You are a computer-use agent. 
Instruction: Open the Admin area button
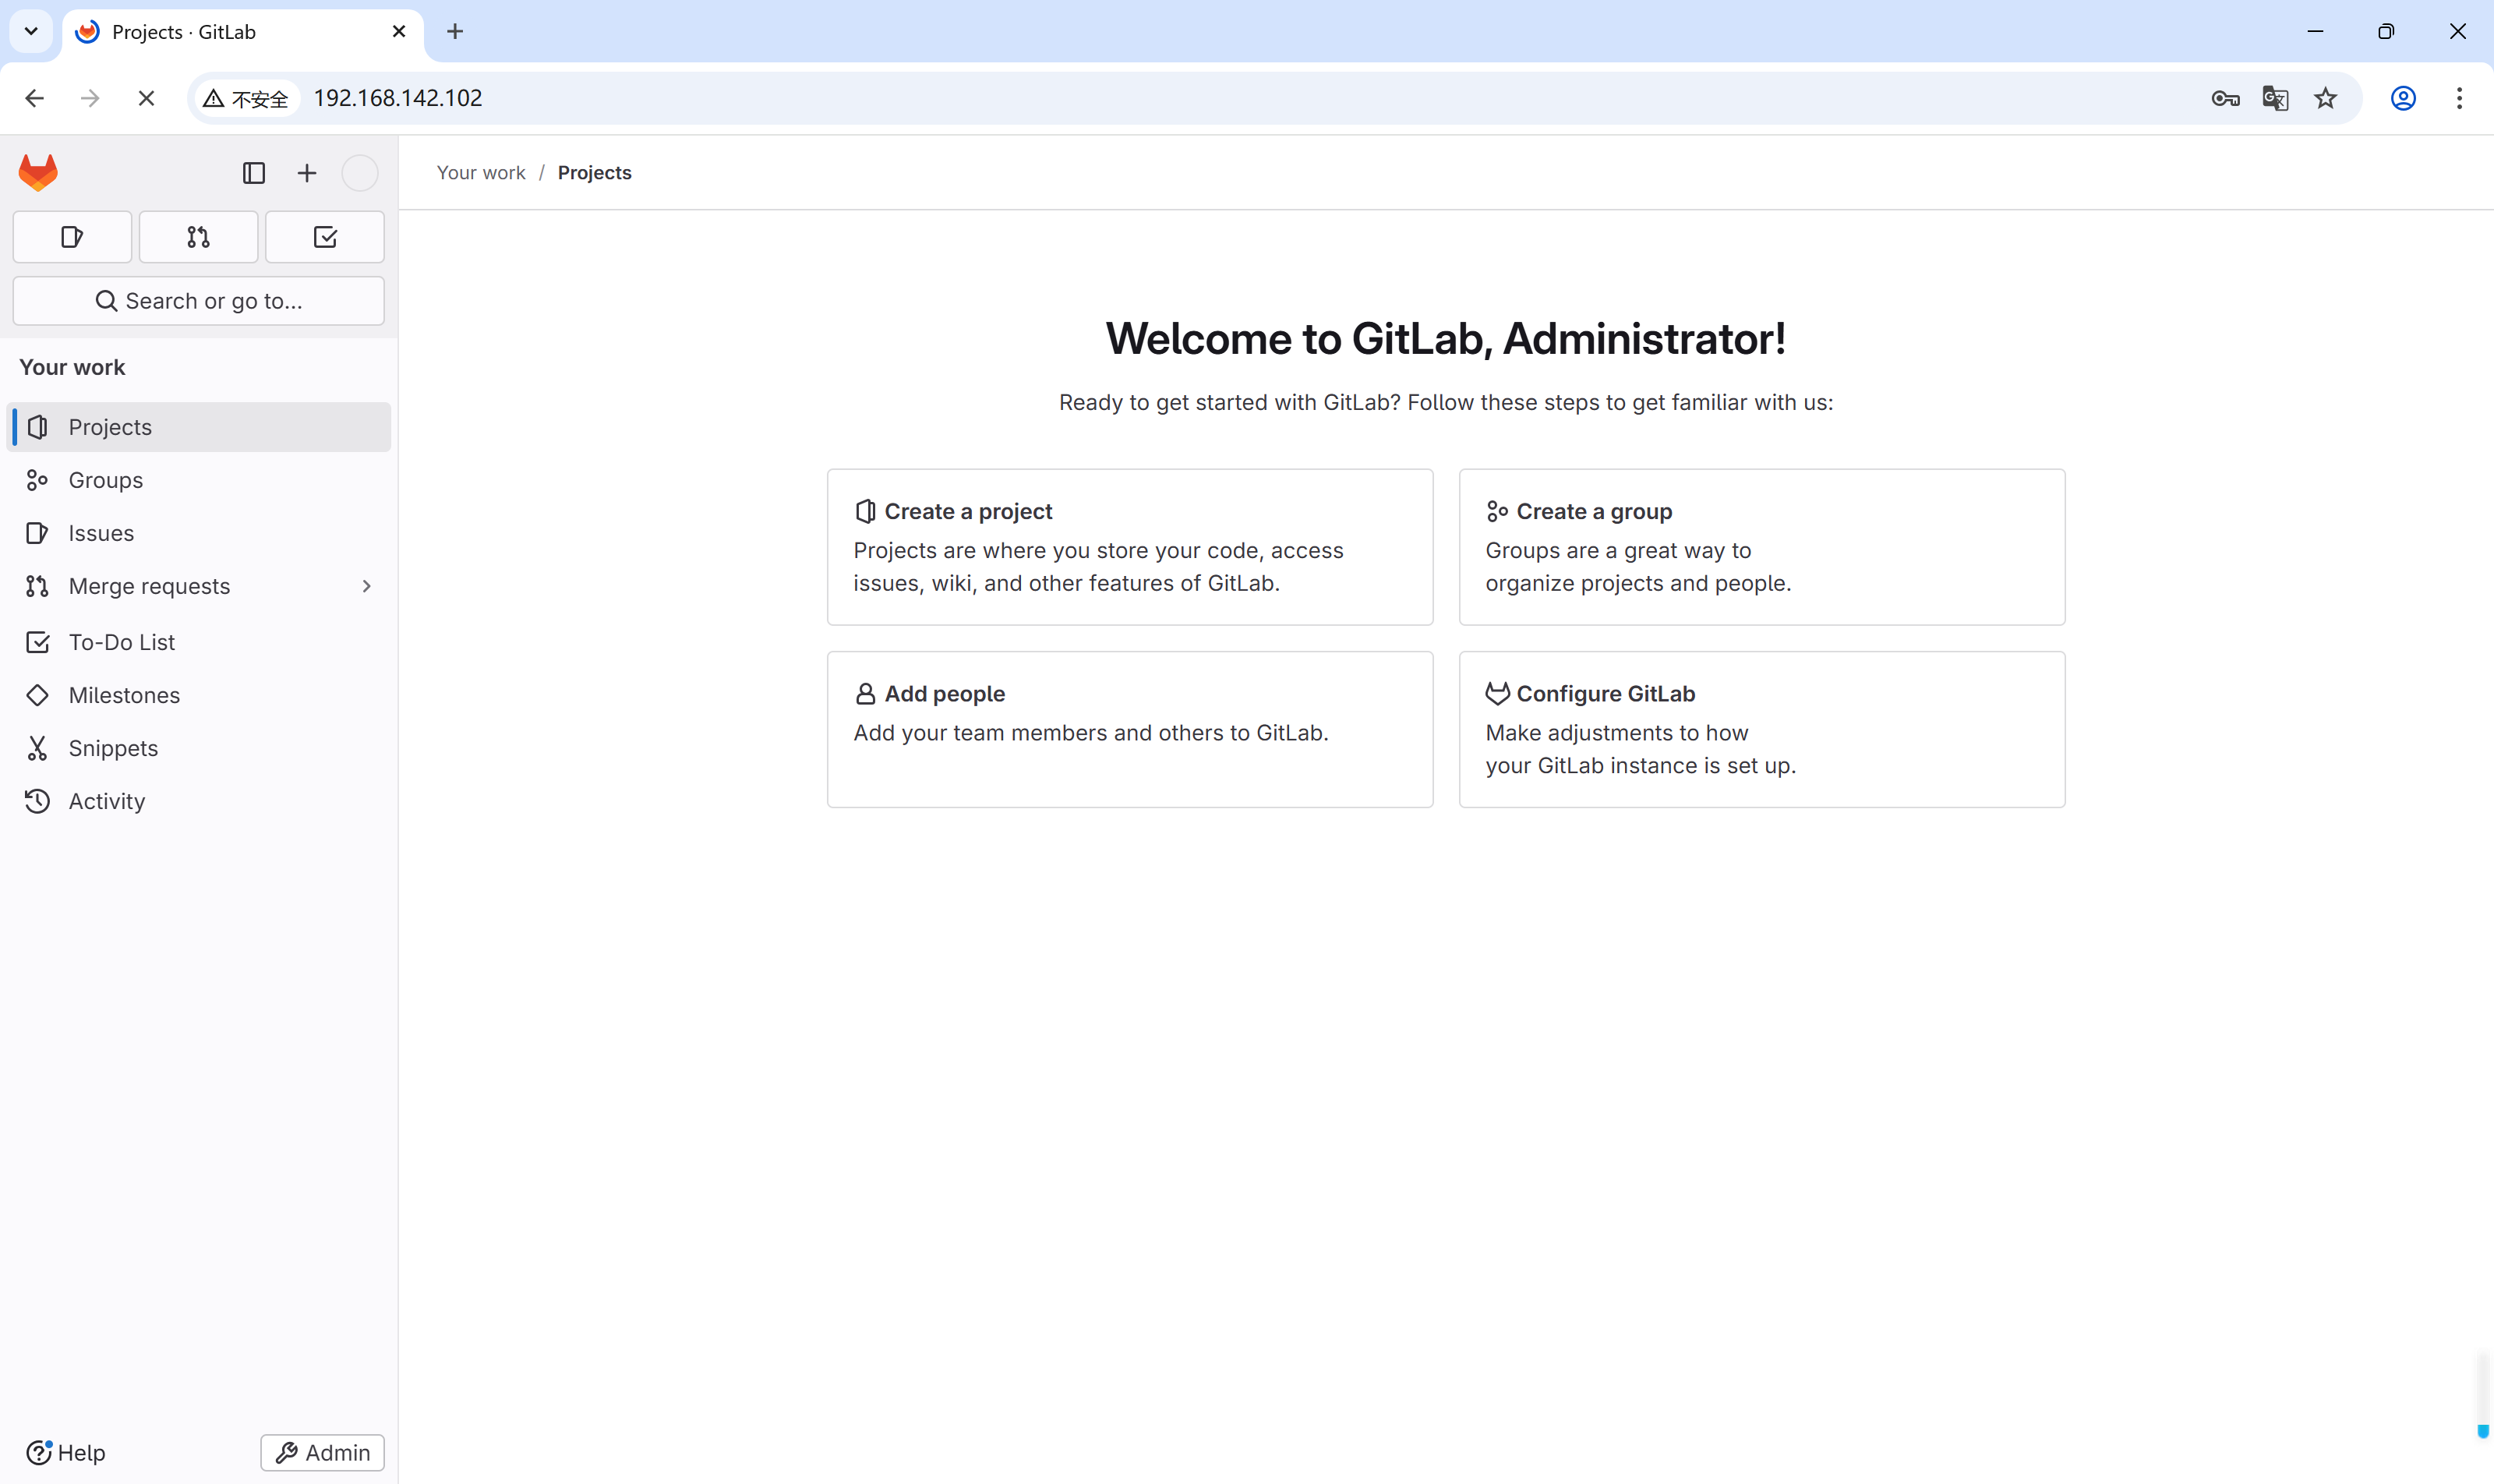click(322, 1452)
